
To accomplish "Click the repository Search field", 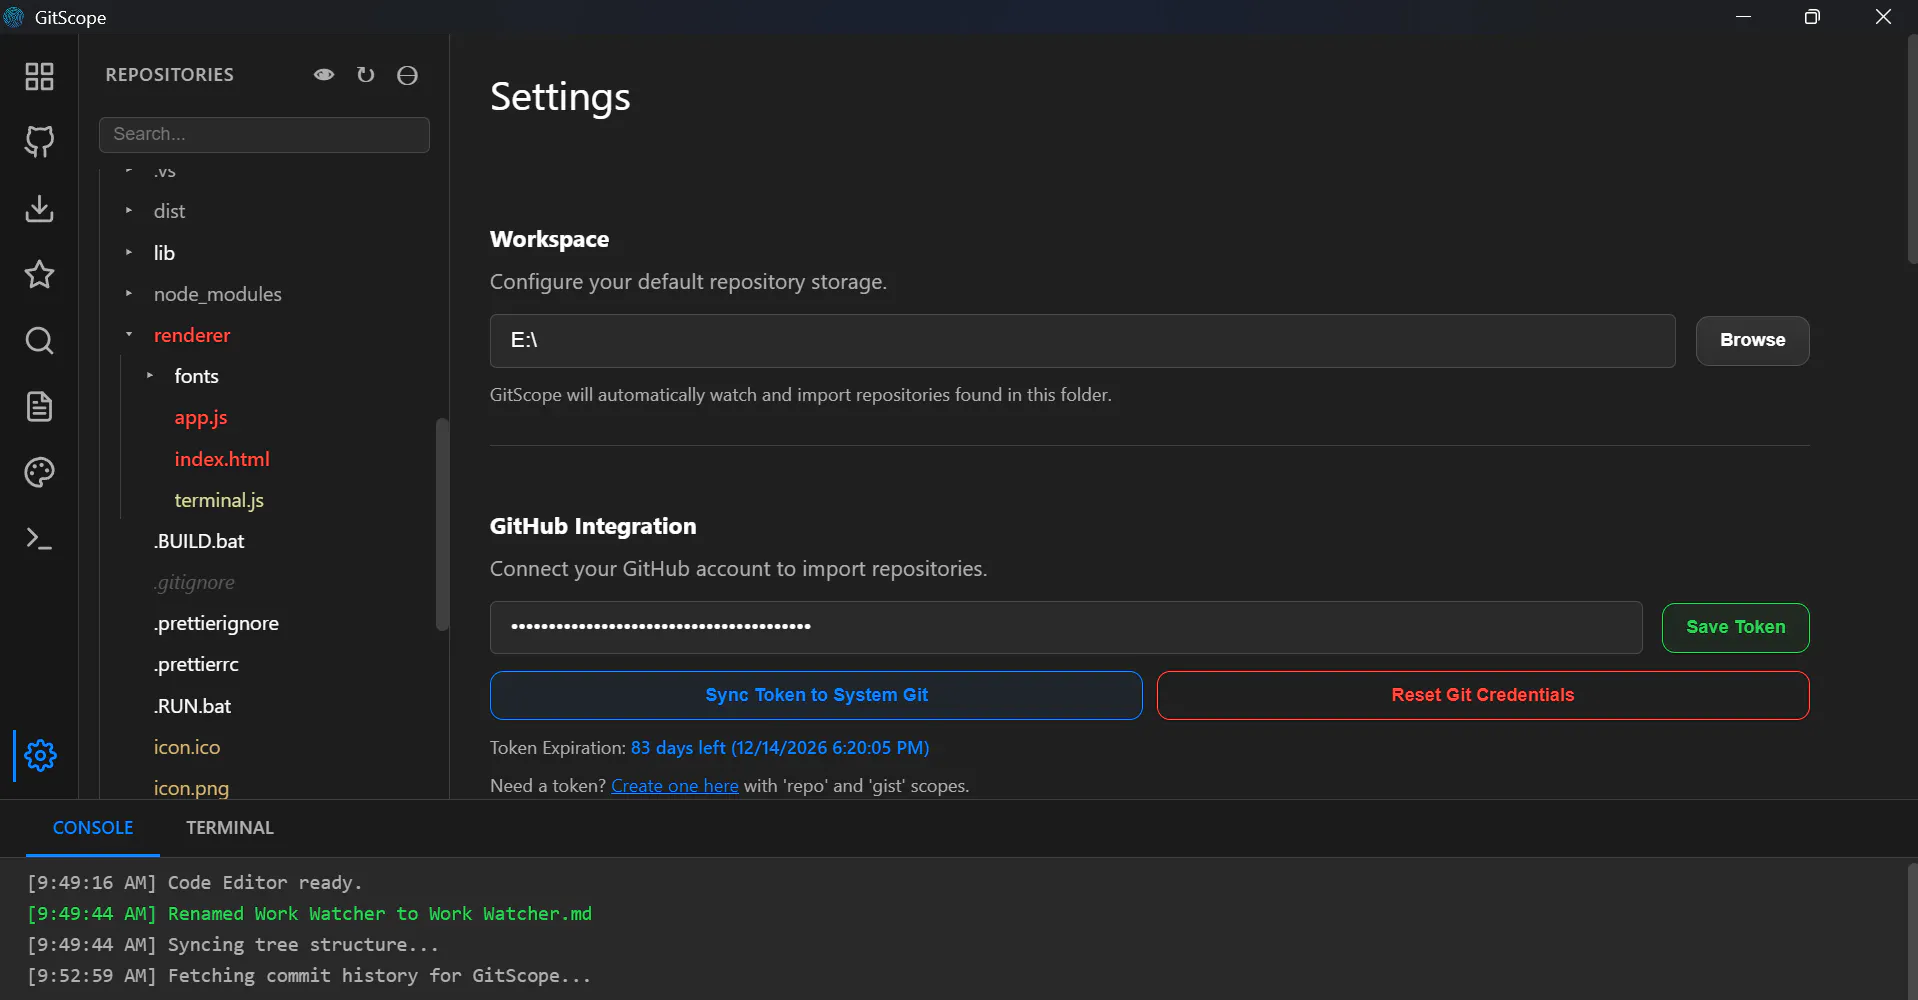I will (x=264, y=134).
